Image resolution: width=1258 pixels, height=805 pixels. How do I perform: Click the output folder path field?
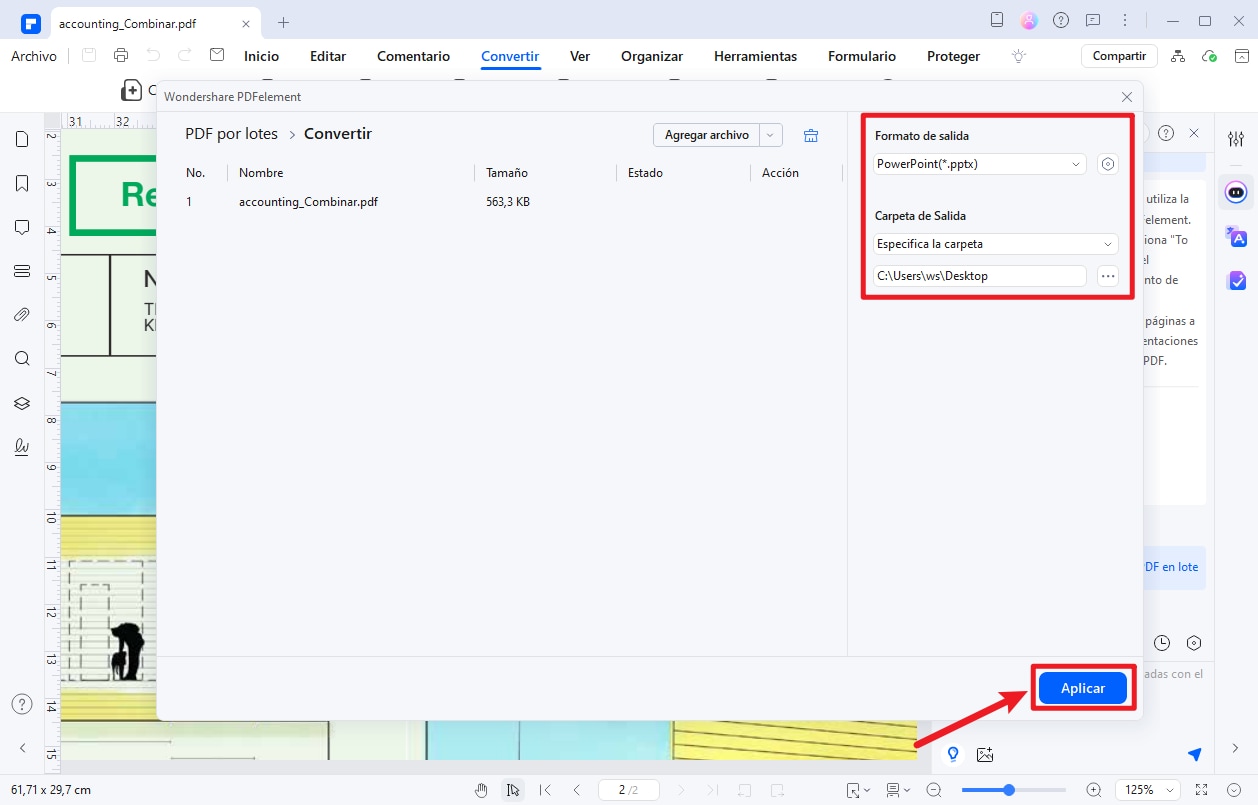979,276
